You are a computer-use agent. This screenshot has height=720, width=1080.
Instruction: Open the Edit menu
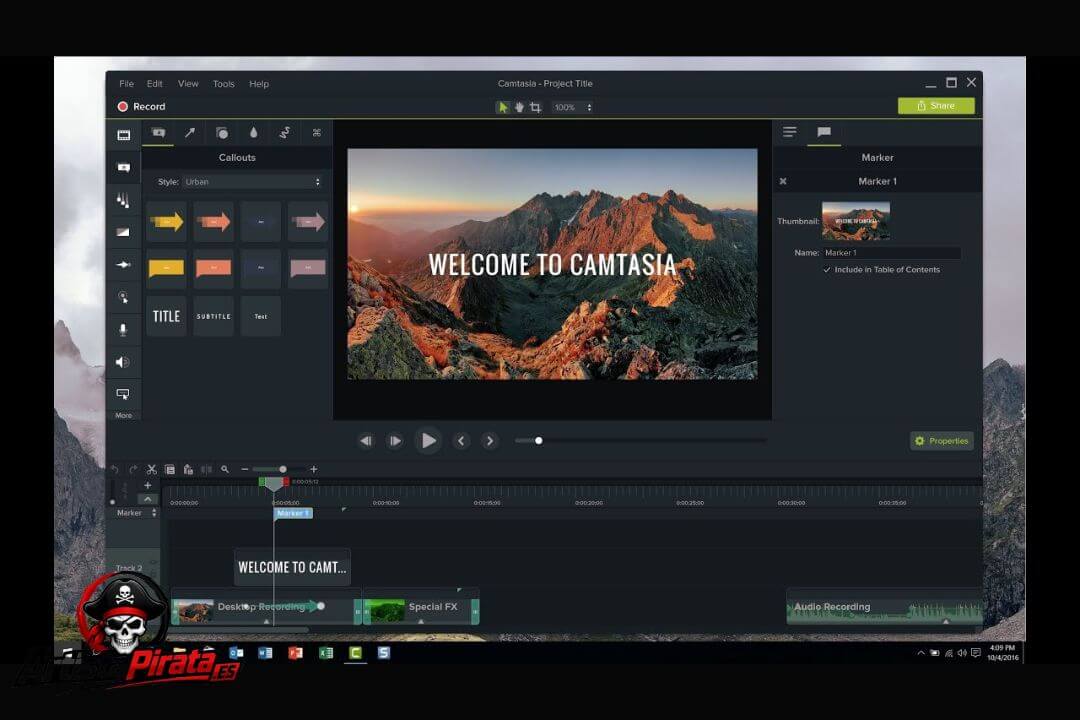click(154, 83)
